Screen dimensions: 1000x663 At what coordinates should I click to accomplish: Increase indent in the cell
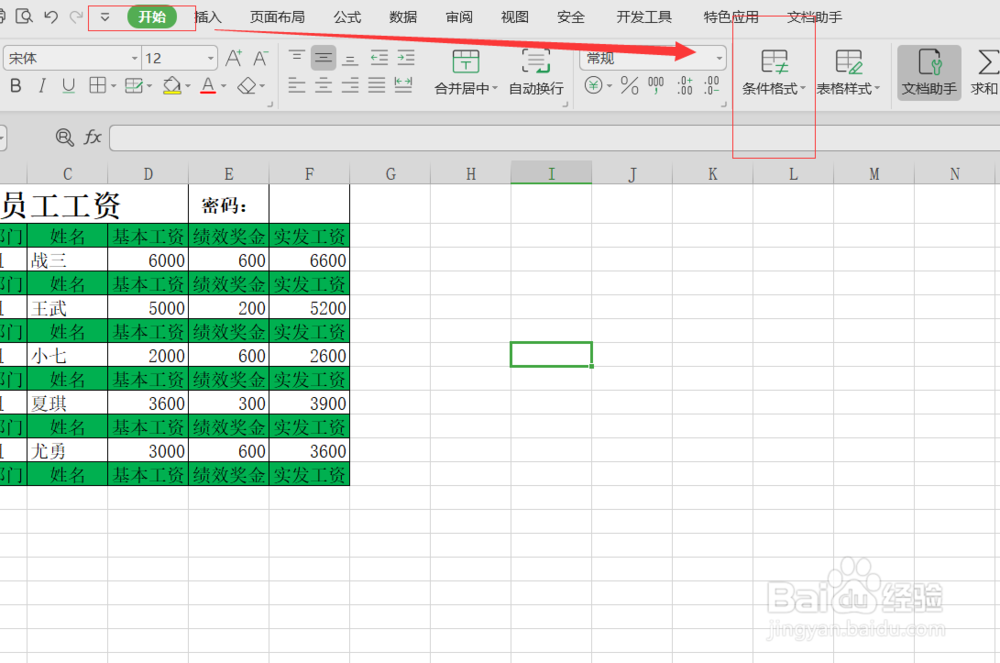[406, 58]
